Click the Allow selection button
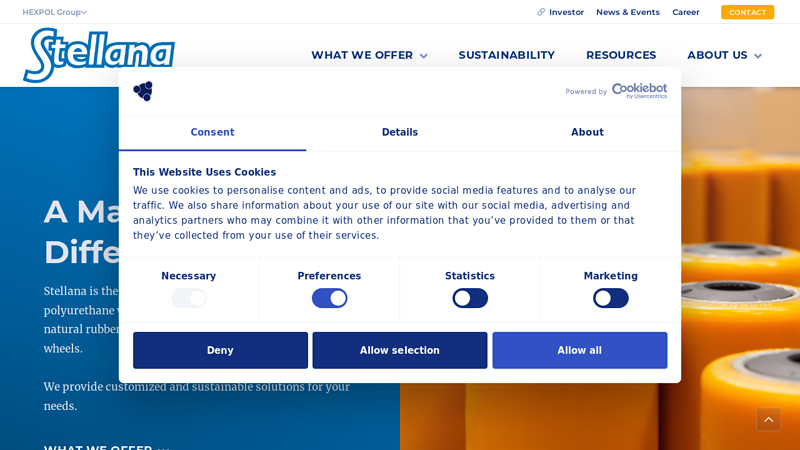The image size is (800, 450). (x=400, y=351)
